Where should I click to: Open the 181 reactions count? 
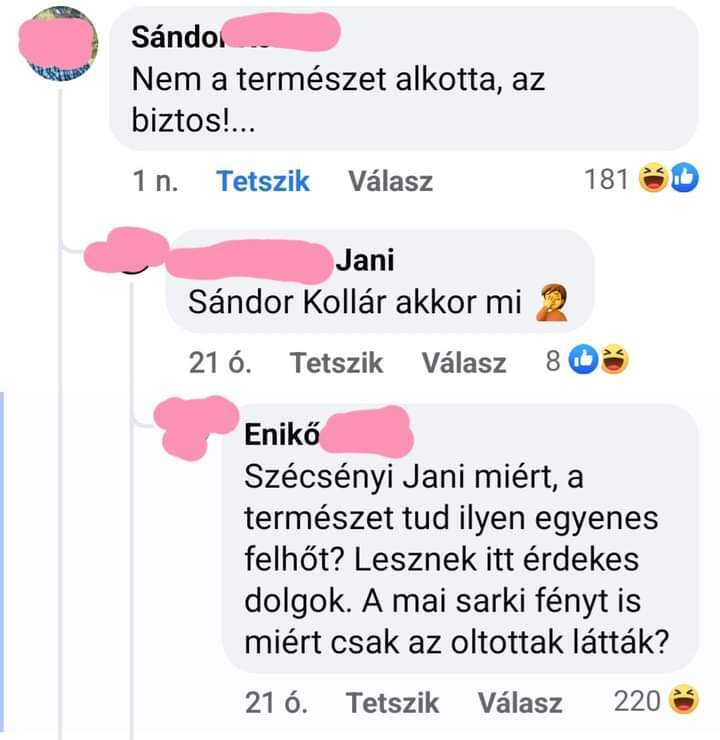[606, 179]
